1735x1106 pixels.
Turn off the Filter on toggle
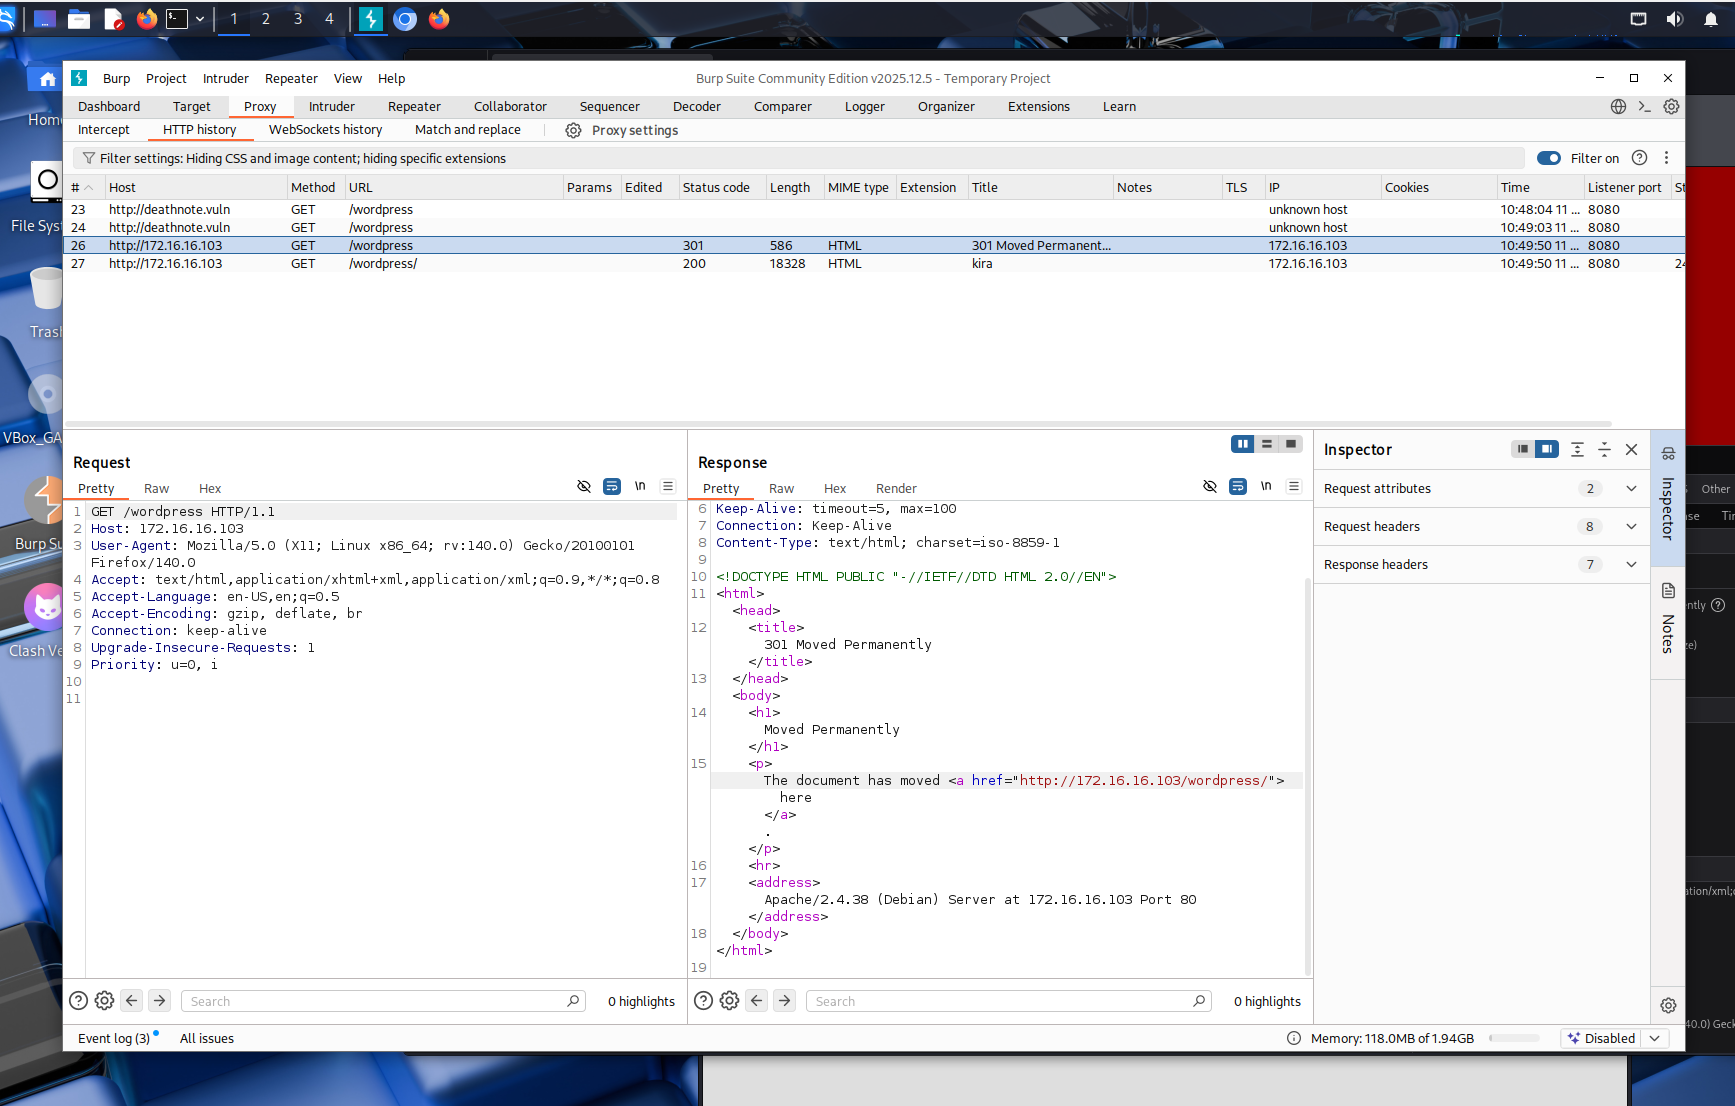pos(1549,158)
